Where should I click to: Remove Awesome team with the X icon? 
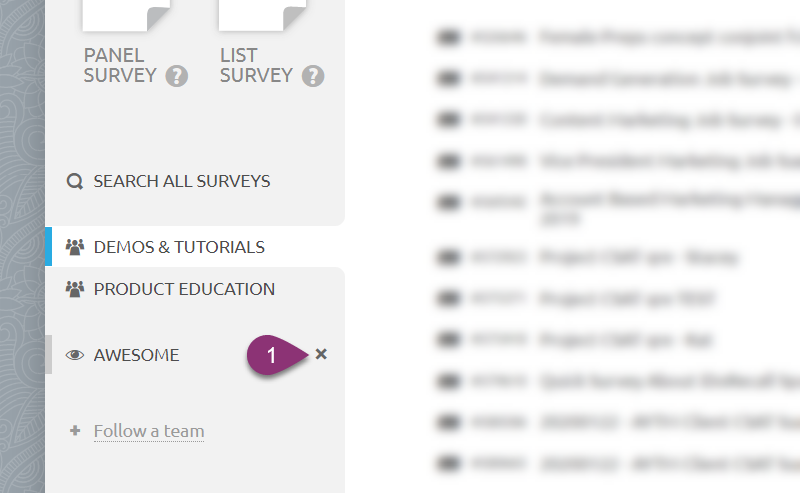(x=321, y=354)
